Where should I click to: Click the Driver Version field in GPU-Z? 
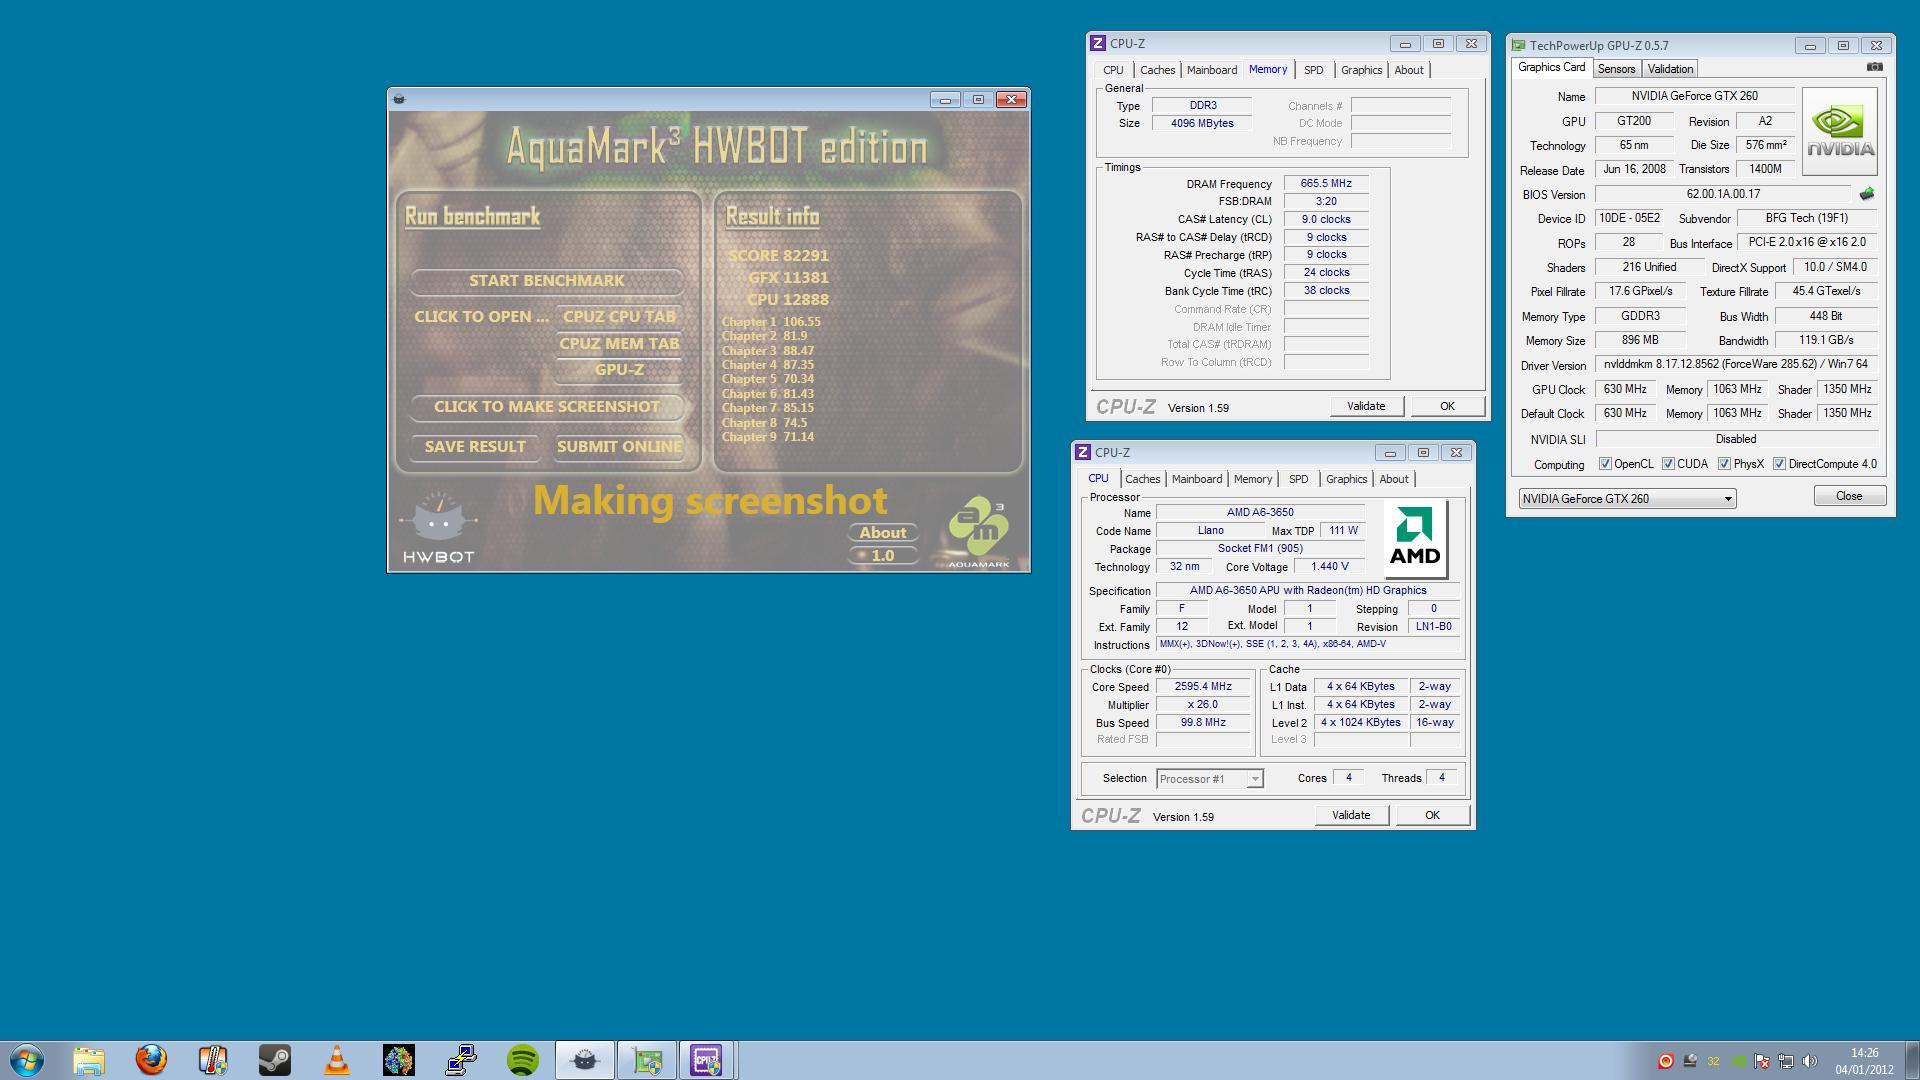[x=1736, y=365]
